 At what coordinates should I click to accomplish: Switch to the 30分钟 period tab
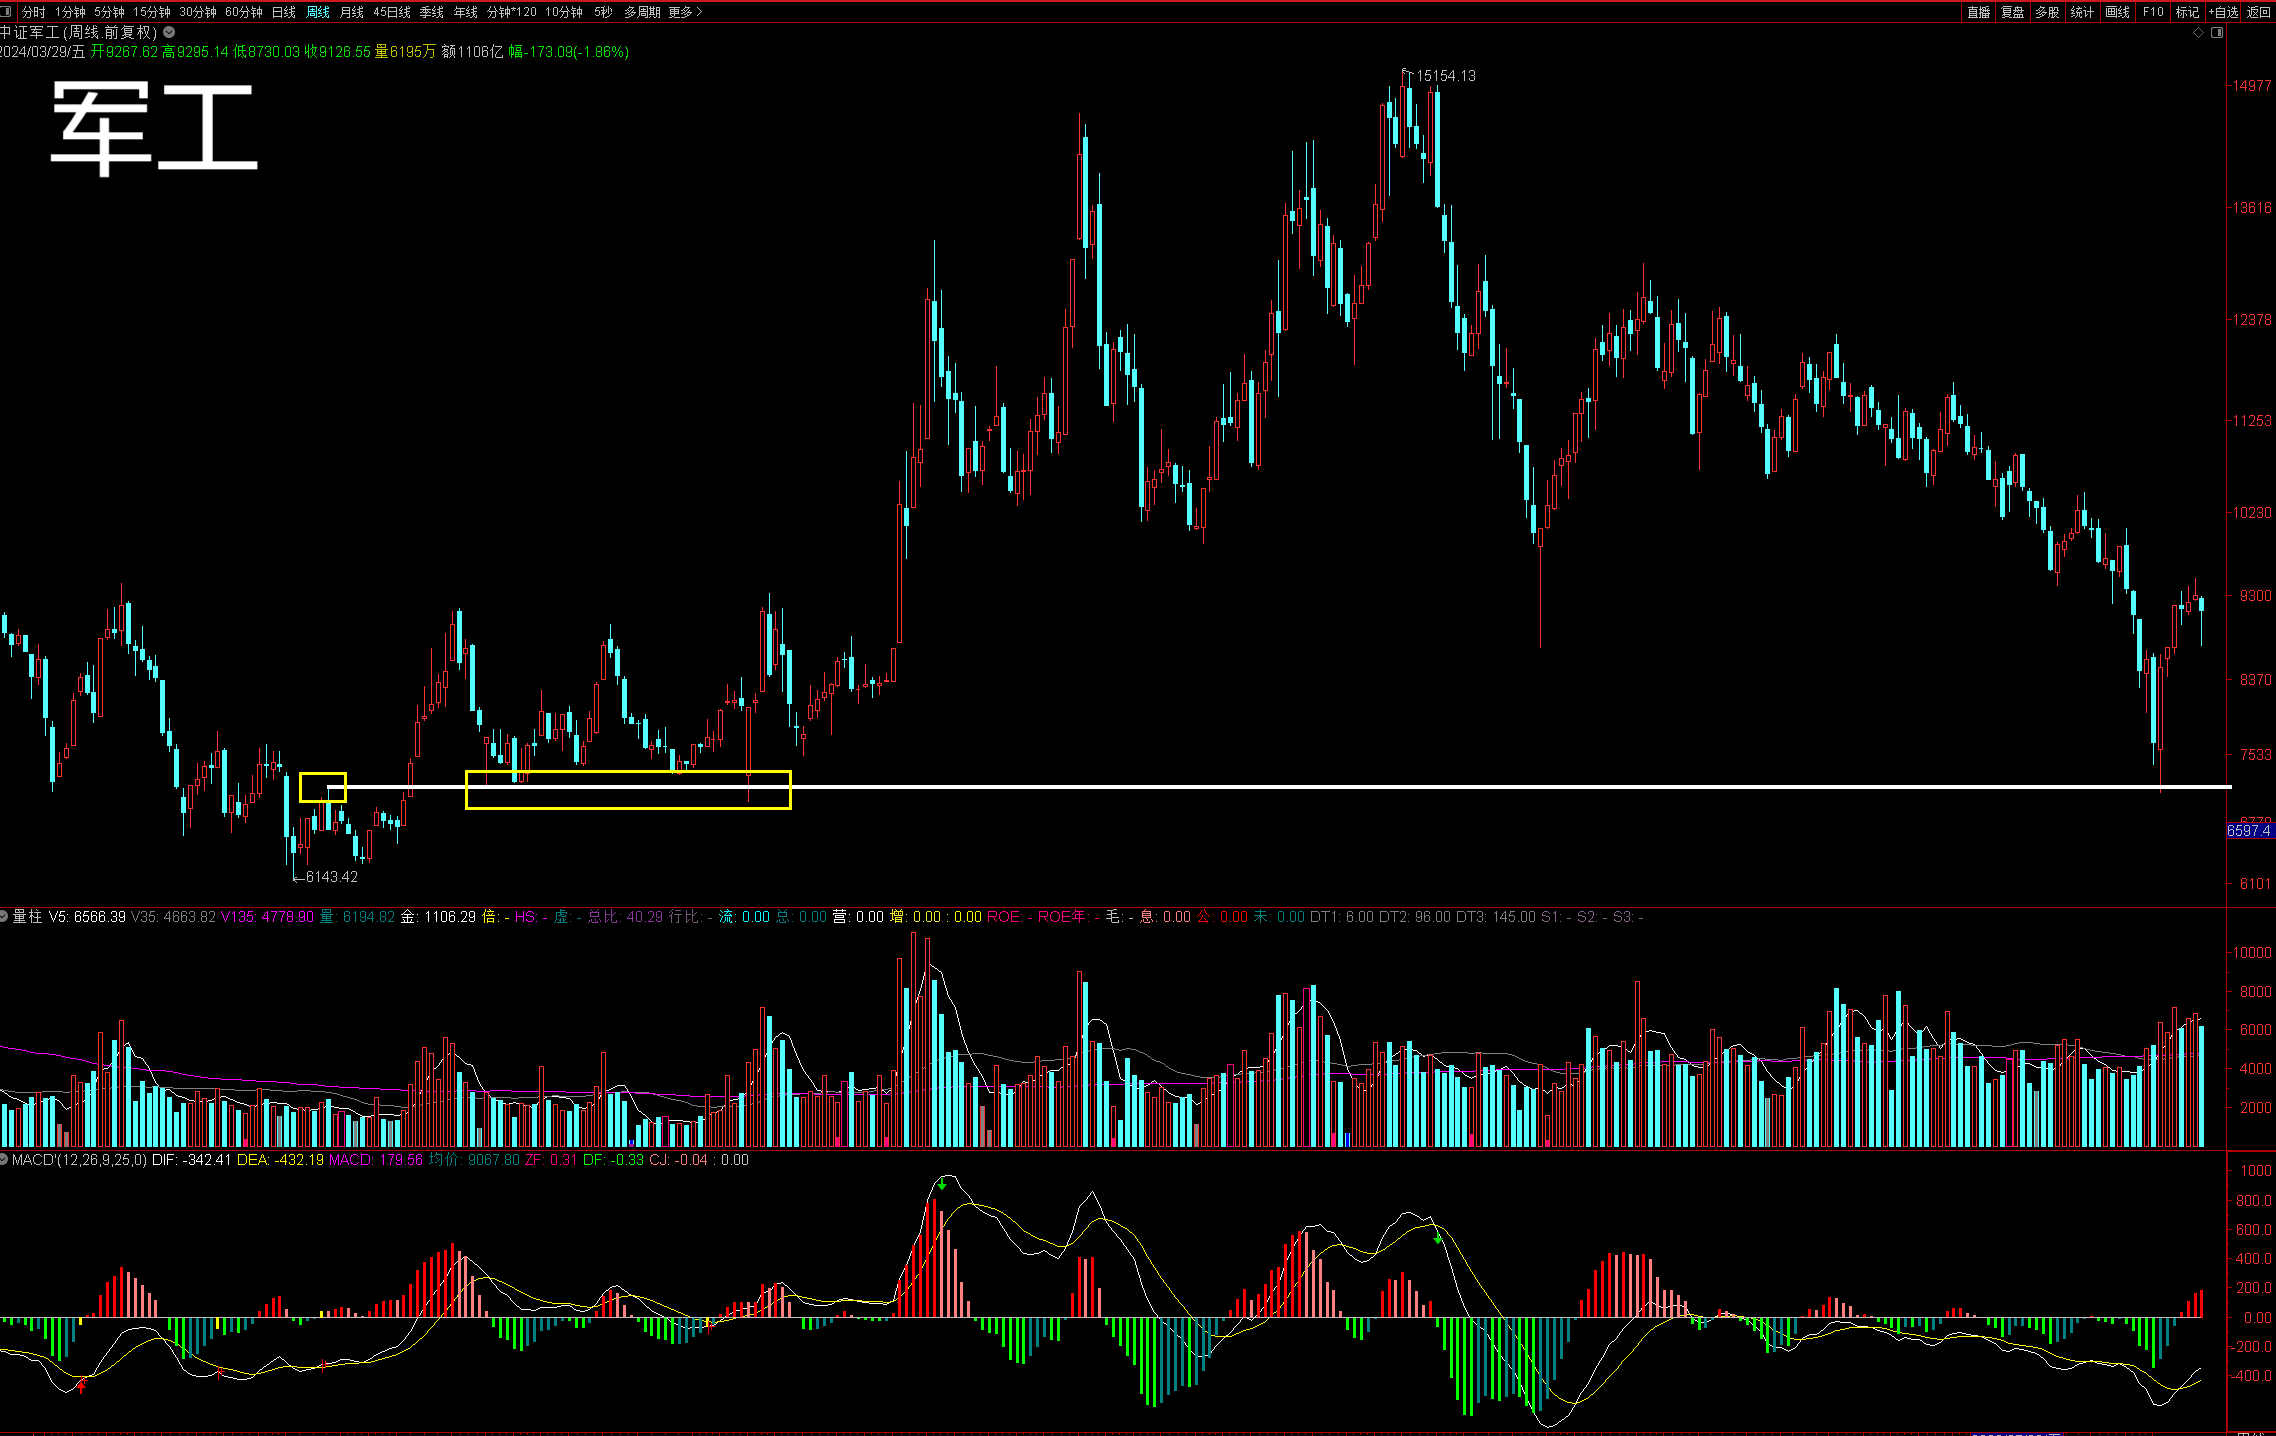[x=198, y=12]
